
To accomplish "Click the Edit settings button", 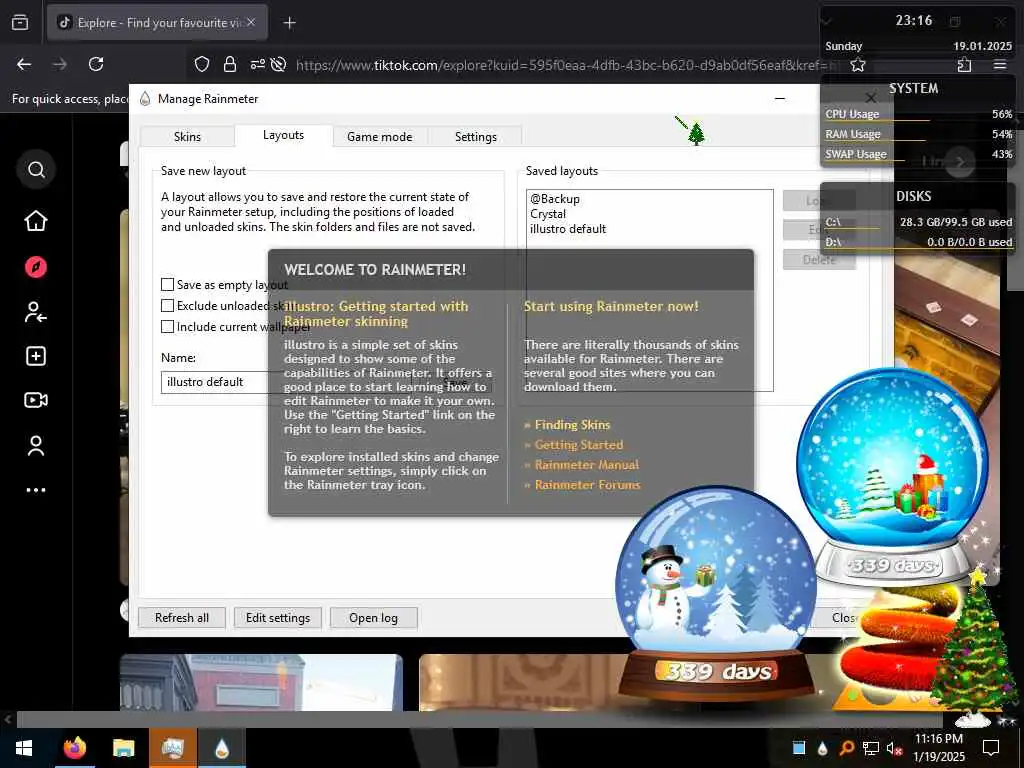I will (278, 618).
